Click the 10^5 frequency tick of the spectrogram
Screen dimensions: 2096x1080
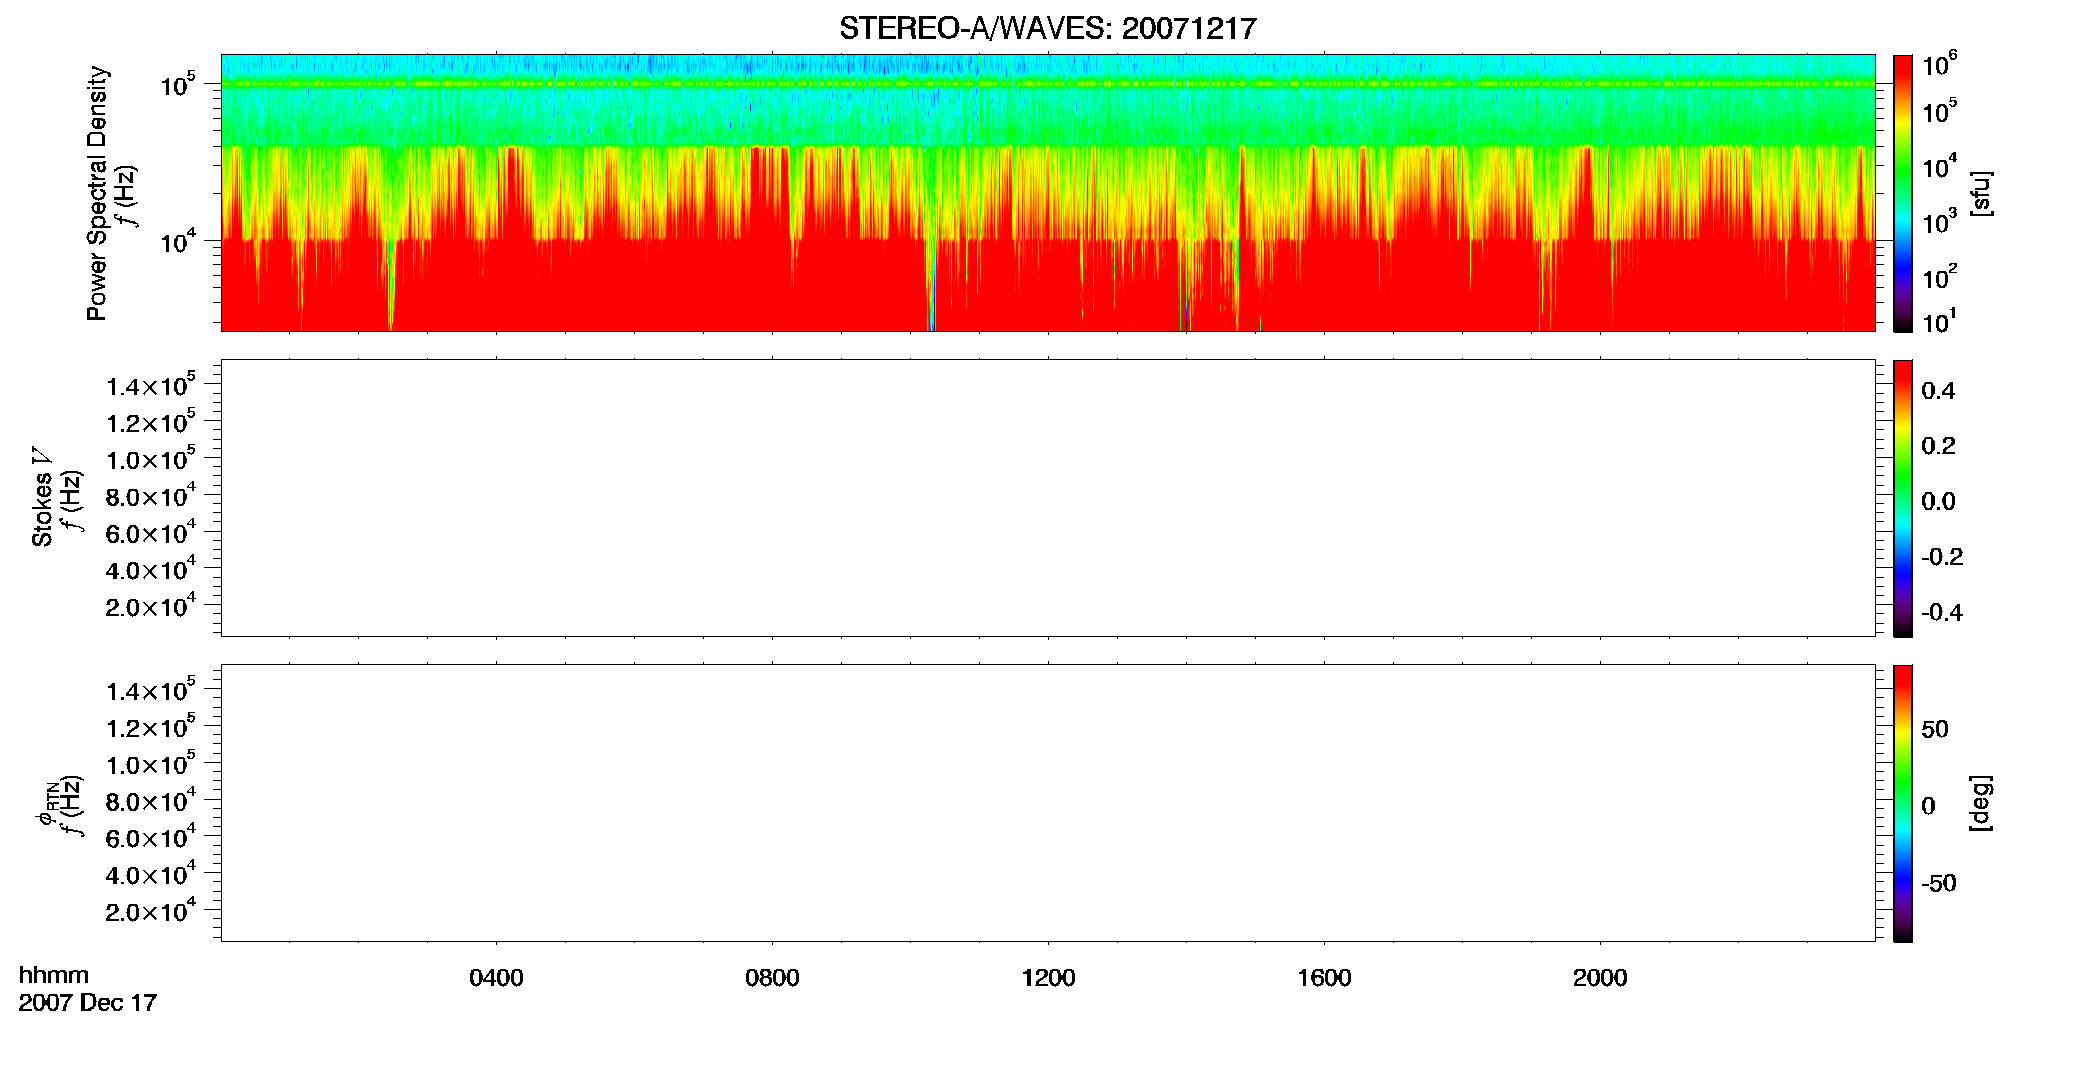(x=177, y=85)
